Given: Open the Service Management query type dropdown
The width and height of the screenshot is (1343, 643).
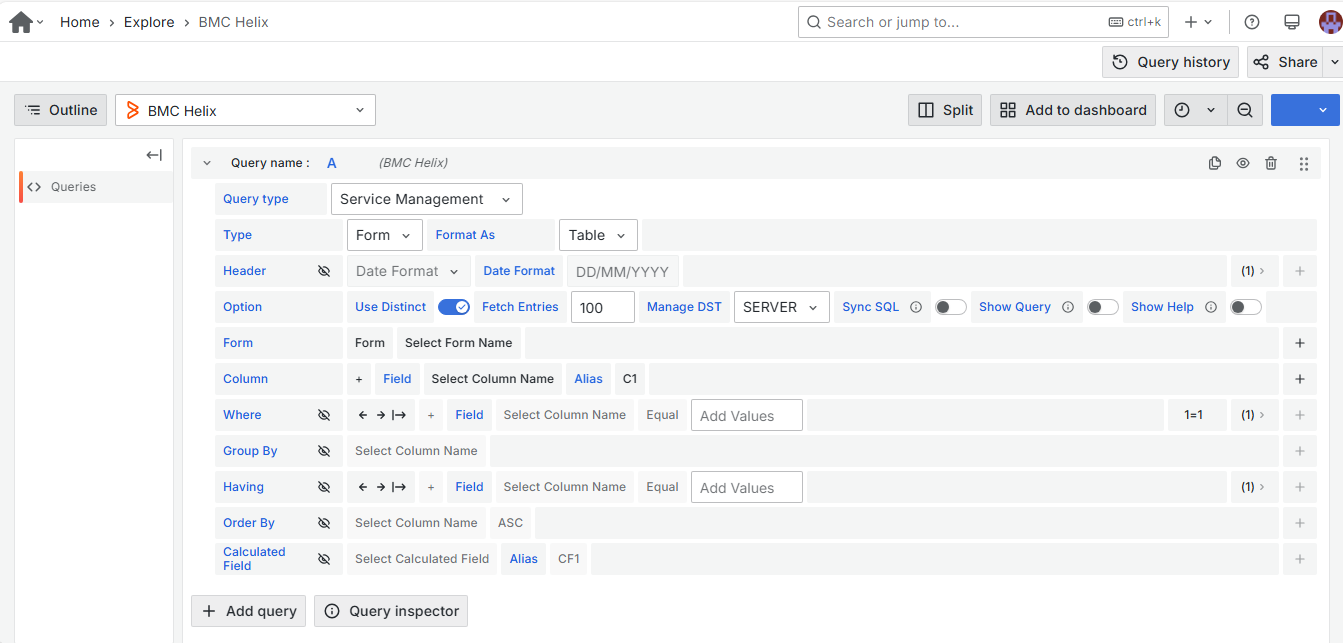Looking at the screenshot, I should coord(427,199).
